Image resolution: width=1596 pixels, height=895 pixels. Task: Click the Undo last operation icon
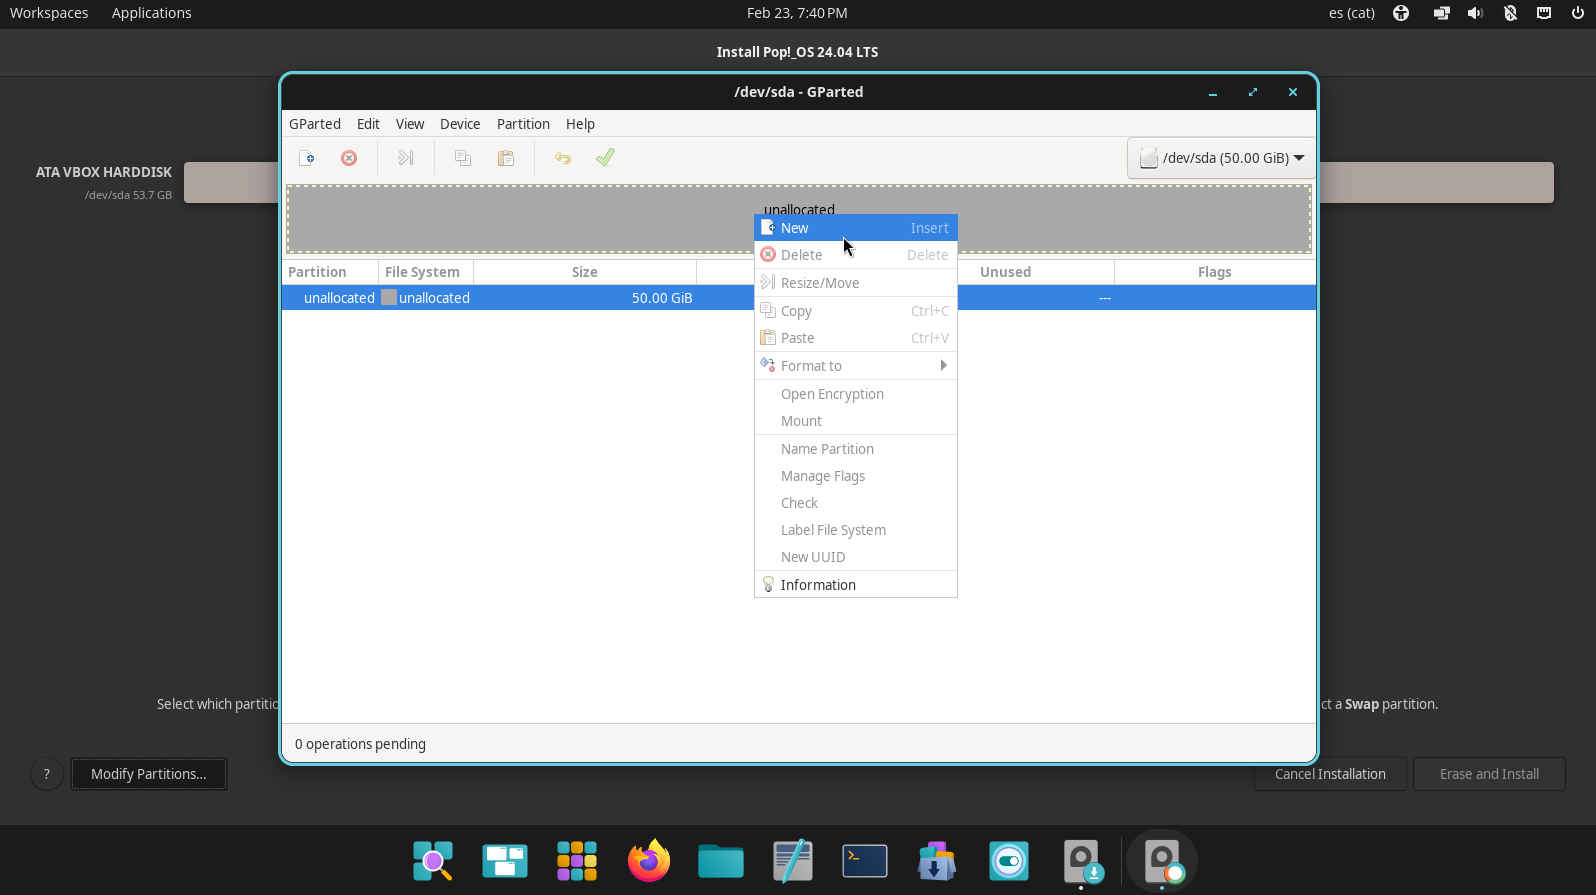point(563,158)
